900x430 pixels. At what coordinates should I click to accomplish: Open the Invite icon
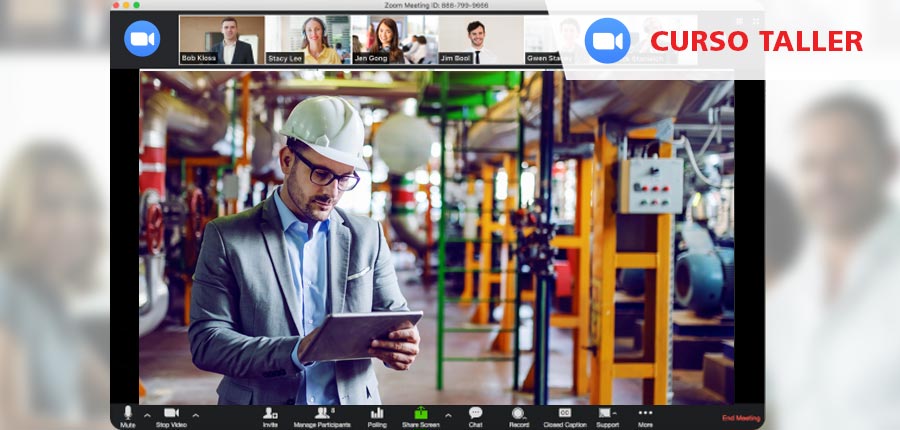pos(270,414)
